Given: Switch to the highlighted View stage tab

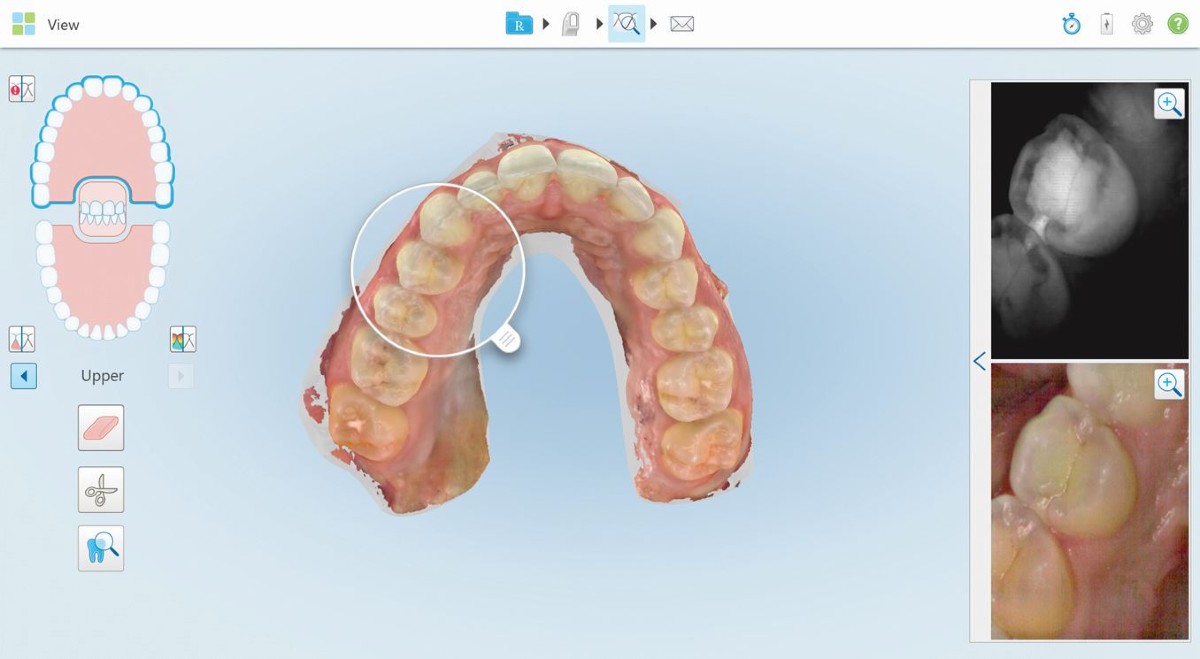Looking at the screenshot, I should (627, 22).
